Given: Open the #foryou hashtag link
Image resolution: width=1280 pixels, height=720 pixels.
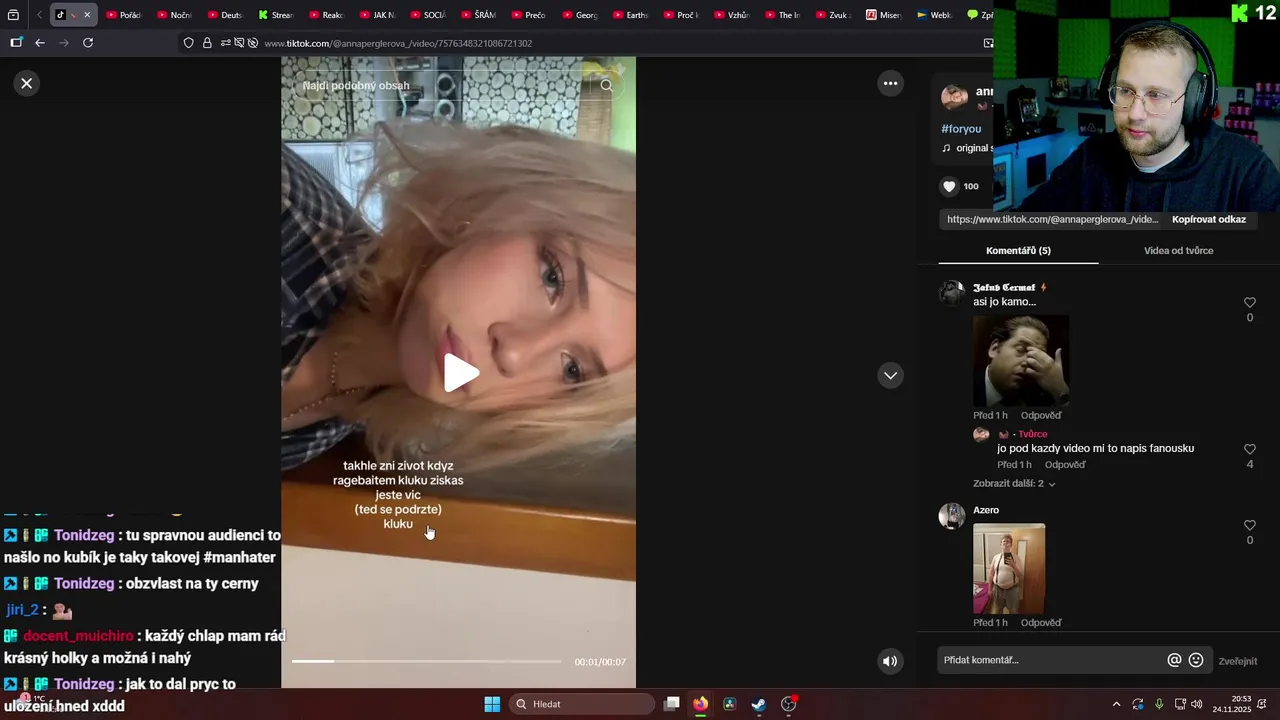Looking at the screenshot, I should click(961, 129).
